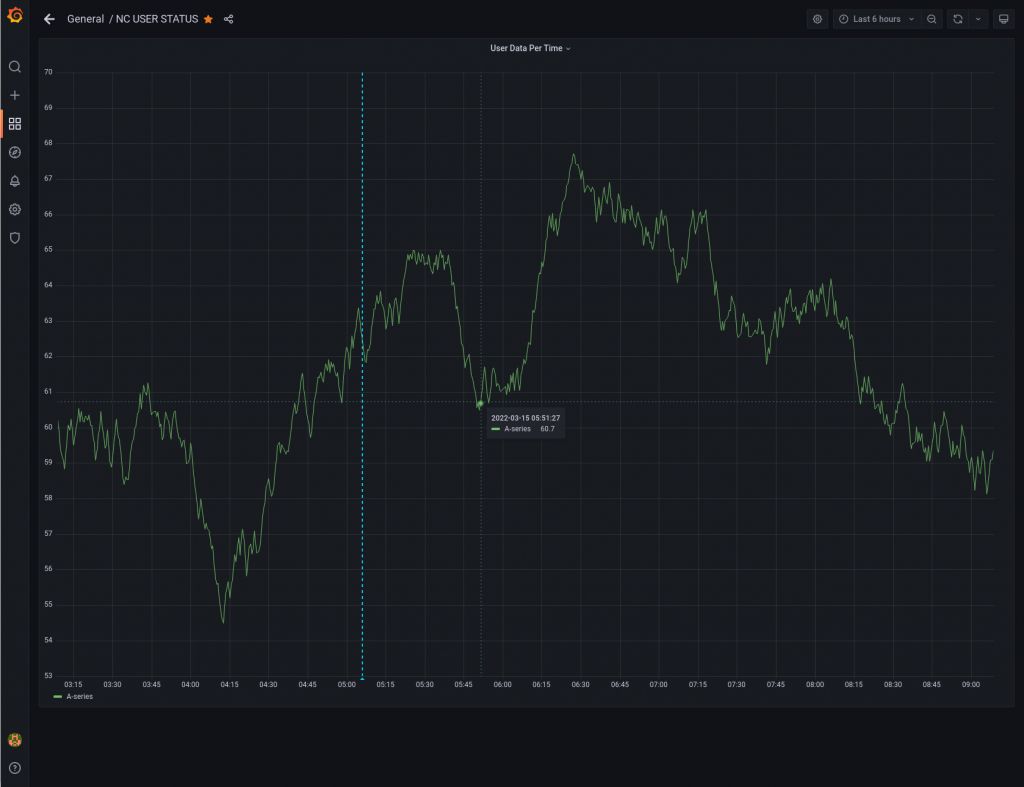1024x787 pixels.
Task: Click the Share dashboard icon
Action: point(228,18)
